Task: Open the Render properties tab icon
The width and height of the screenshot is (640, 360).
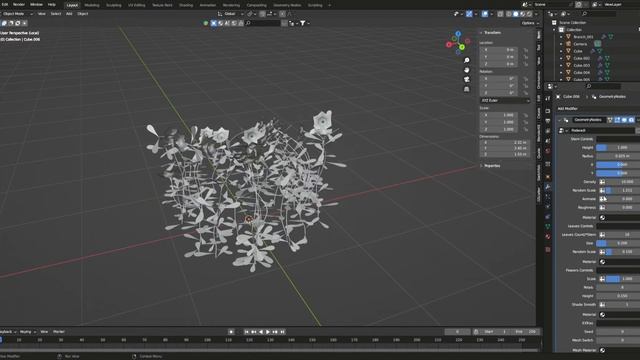Action: tap(548, 111)
